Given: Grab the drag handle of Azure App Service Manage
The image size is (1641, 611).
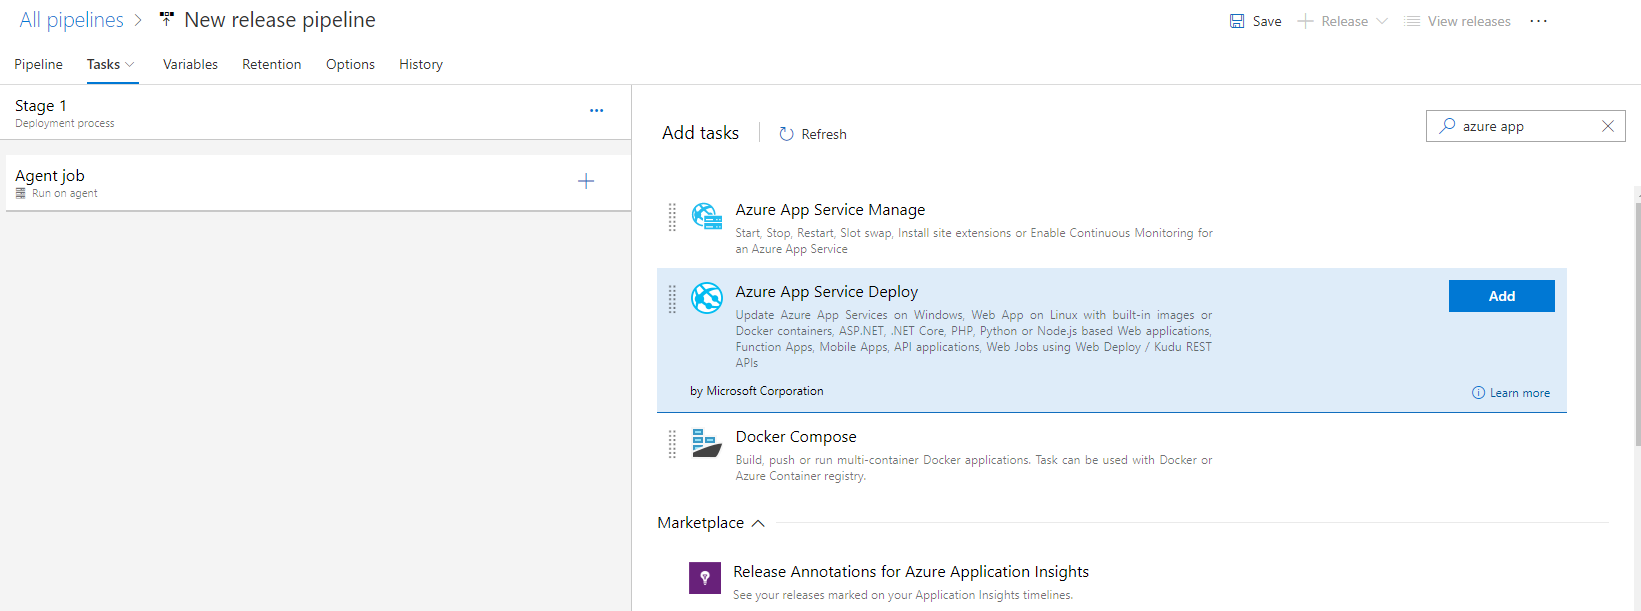Looking at the screenshot, I should click(672, 217).
